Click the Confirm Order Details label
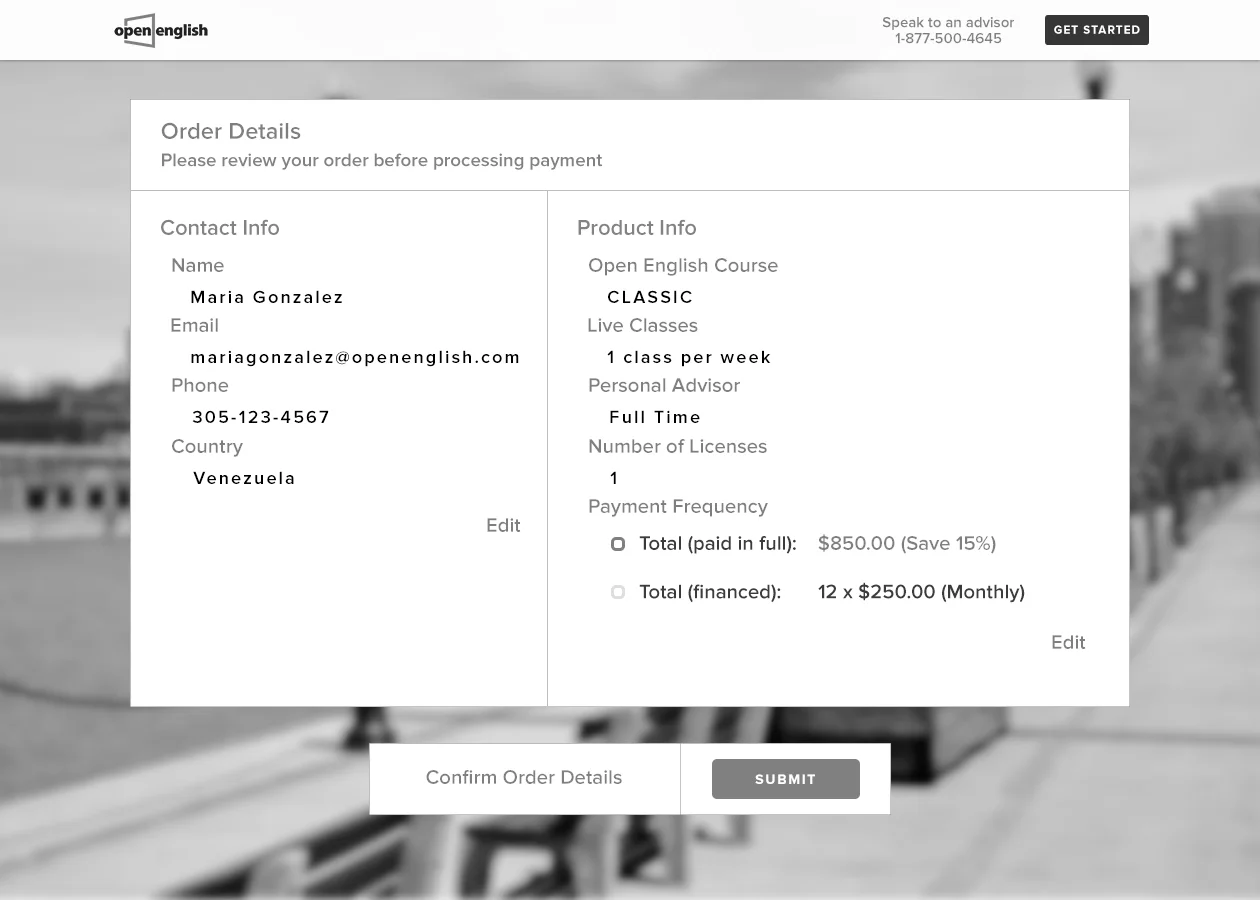The image size is (1260, 900). click(524, 777)
